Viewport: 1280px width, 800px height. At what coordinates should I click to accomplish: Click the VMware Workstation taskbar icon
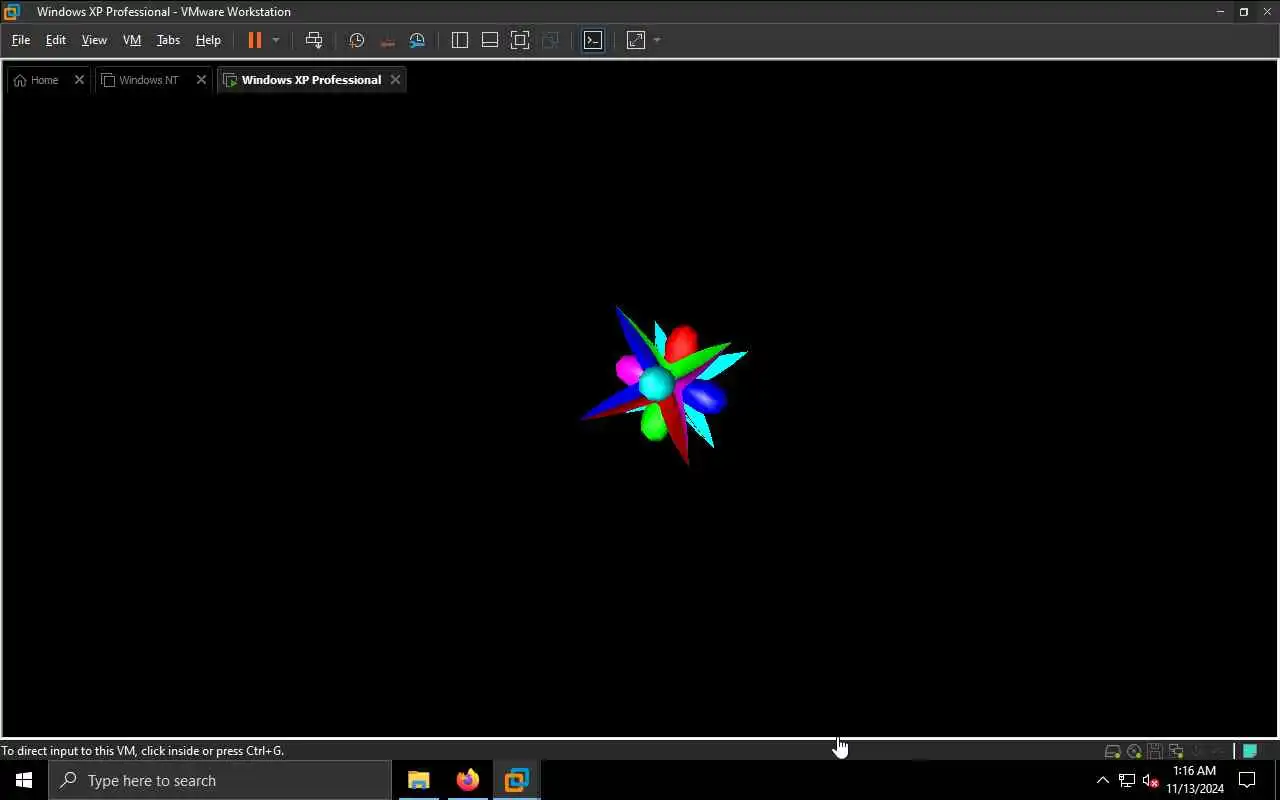point(516,780)
